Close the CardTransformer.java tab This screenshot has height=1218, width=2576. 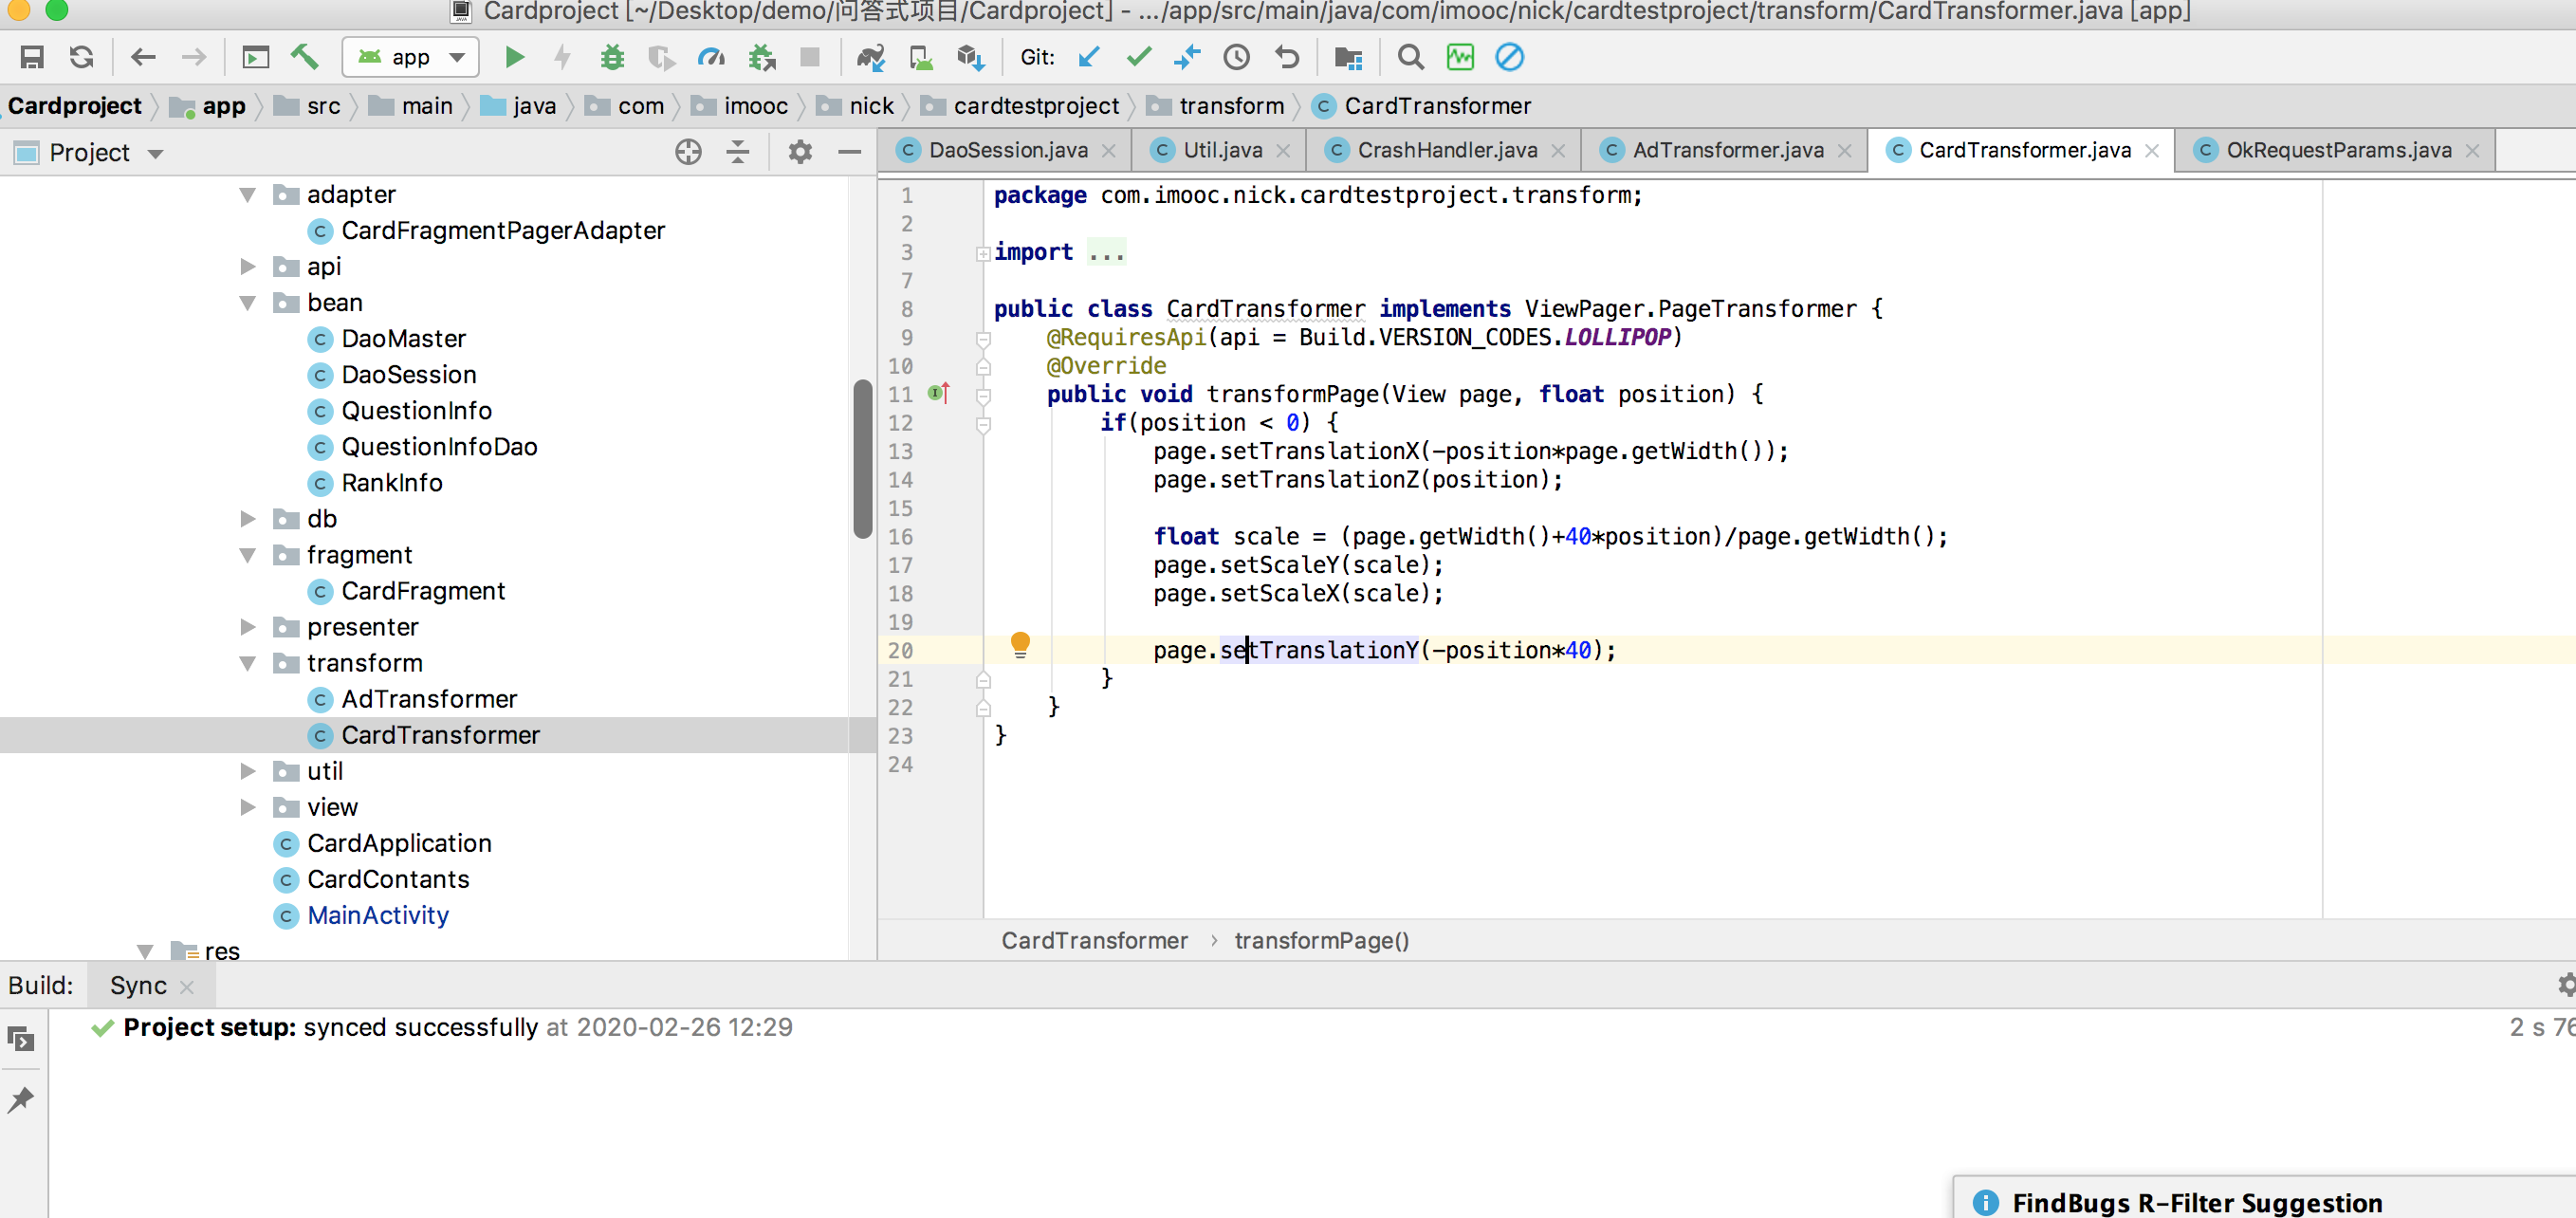[x=2152, y=151]
